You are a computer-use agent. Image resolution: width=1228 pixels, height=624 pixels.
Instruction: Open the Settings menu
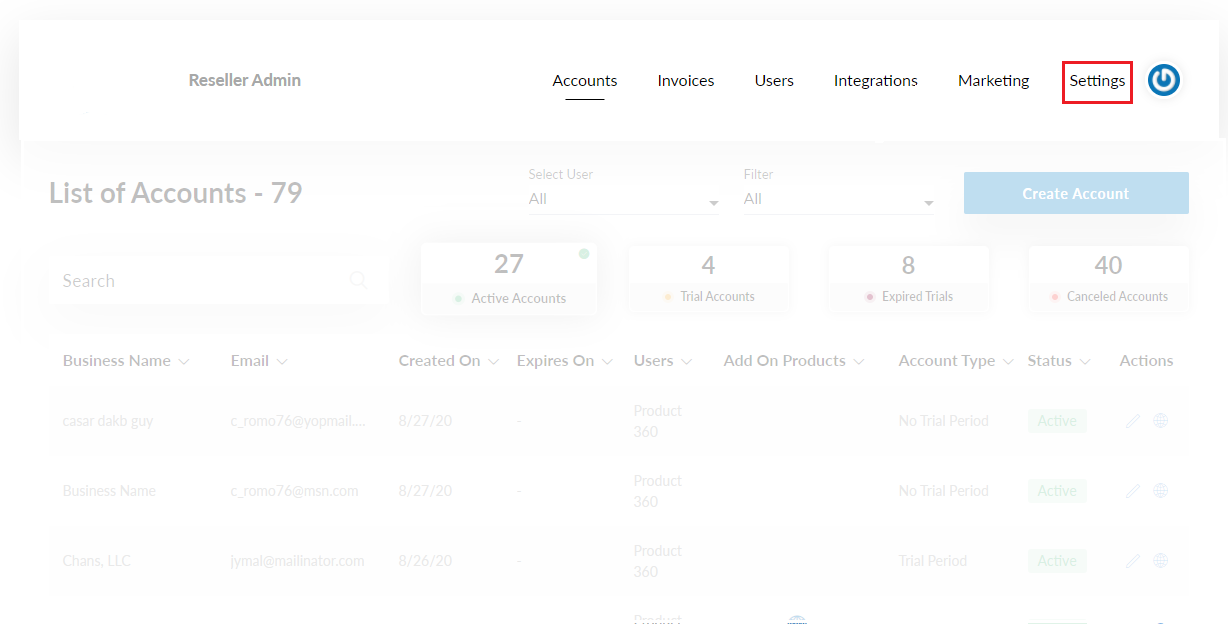point(1097,81)
